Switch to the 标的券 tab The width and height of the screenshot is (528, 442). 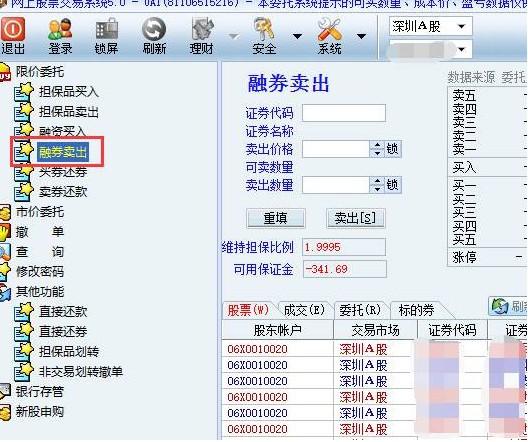point(417,310)
